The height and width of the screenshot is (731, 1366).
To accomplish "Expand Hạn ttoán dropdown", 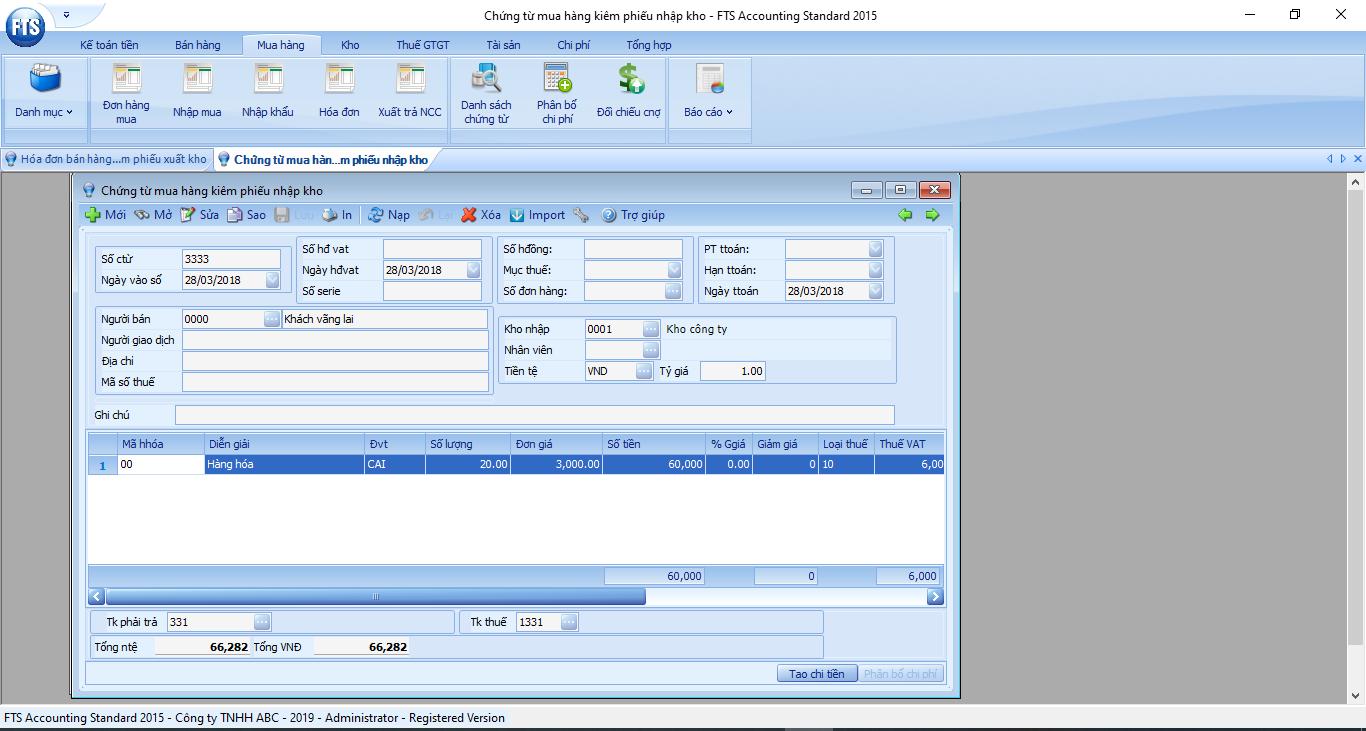I will [875, 270].
